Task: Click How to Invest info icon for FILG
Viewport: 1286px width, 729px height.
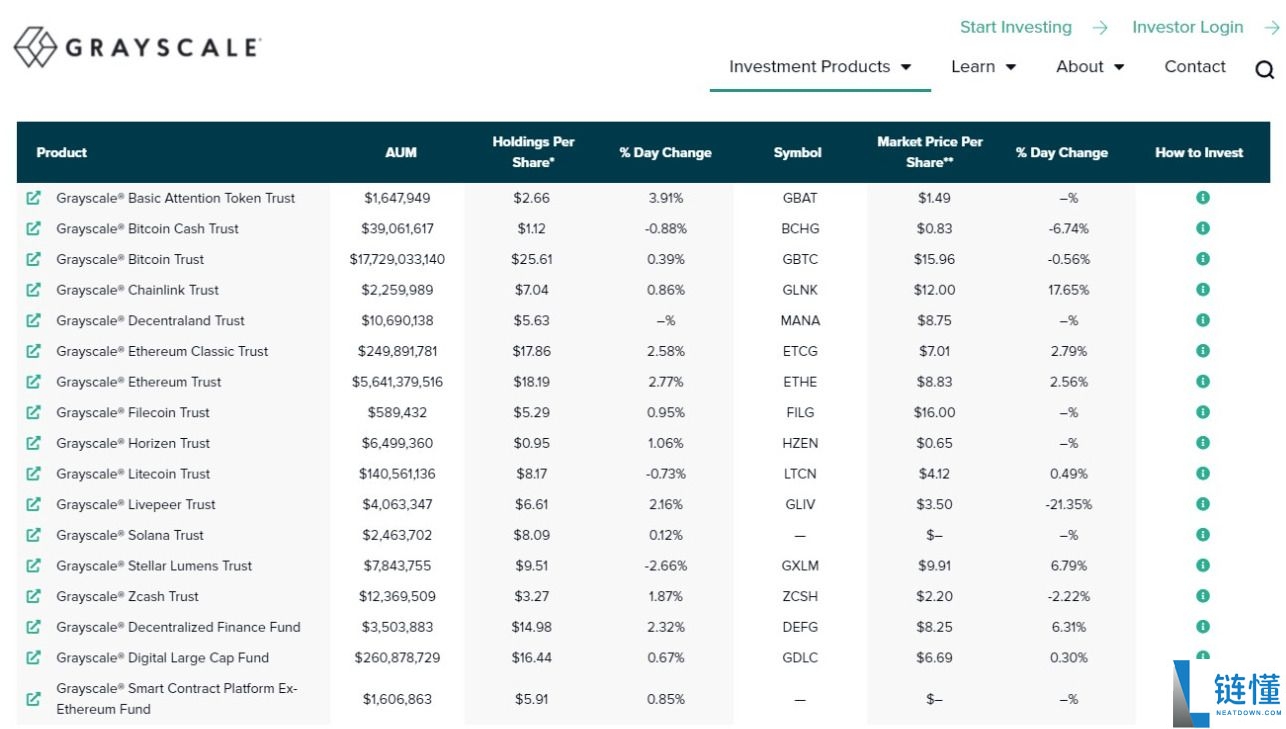Action: pyautogui.click(x=1203, y=412)
